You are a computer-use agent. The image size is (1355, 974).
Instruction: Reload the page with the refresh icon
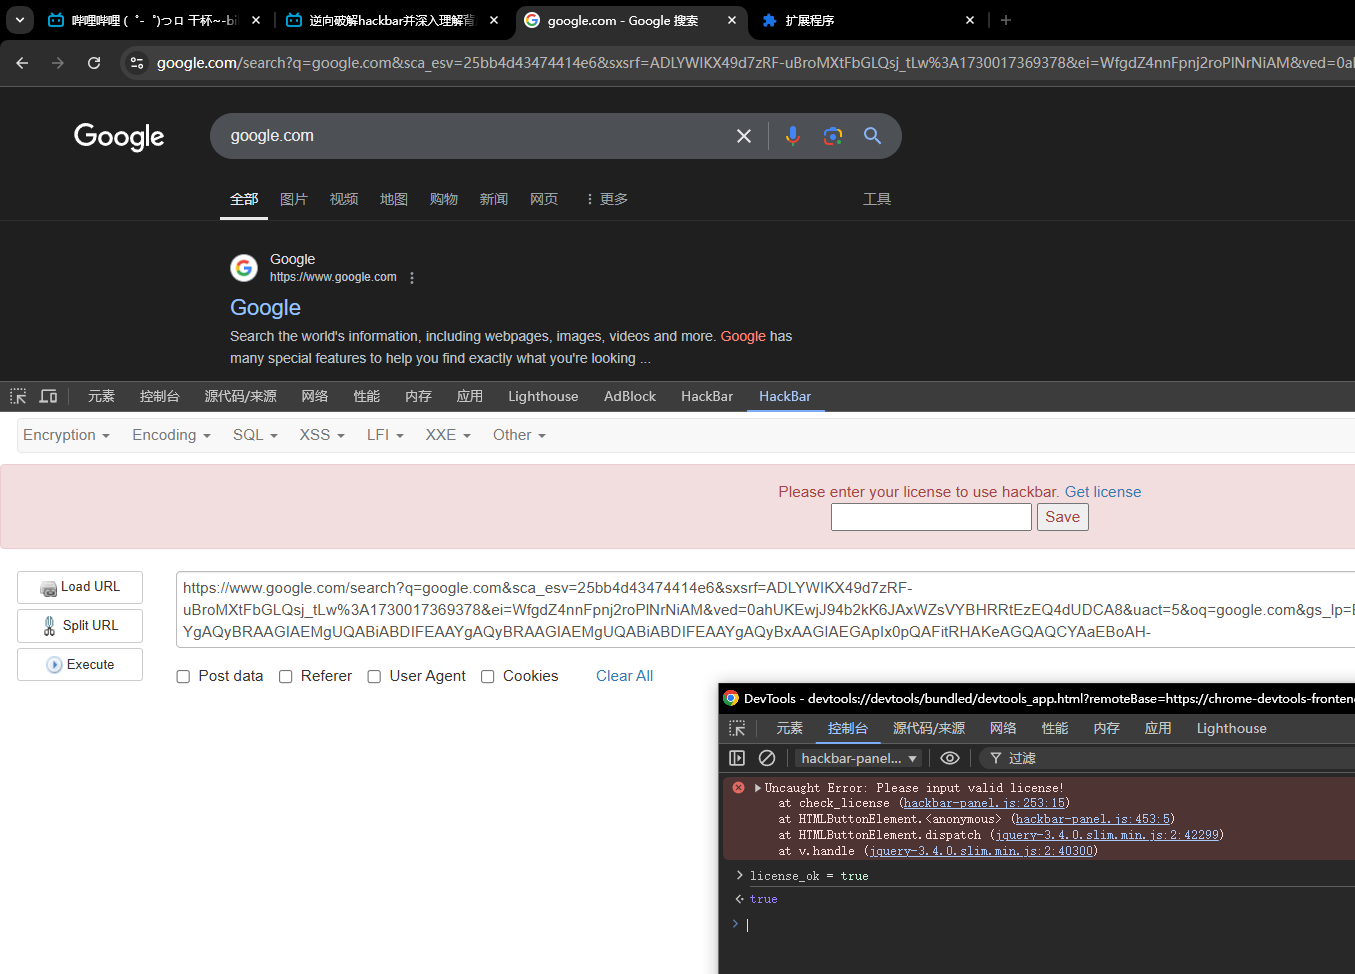[x=94, y=63]
